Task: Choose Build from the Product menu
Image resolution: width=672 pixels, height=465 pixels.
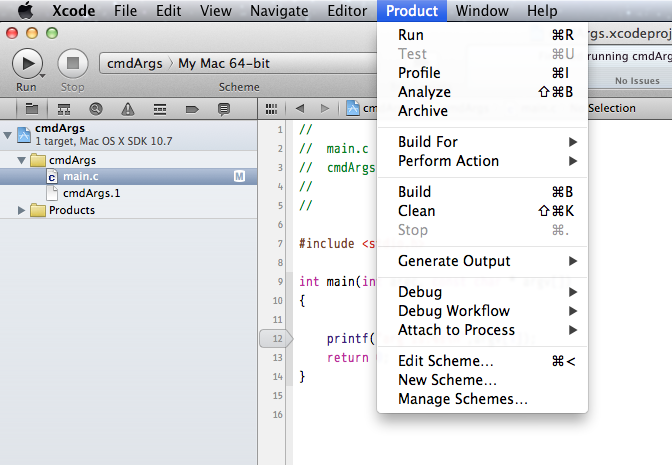Action: coord(482,192)
